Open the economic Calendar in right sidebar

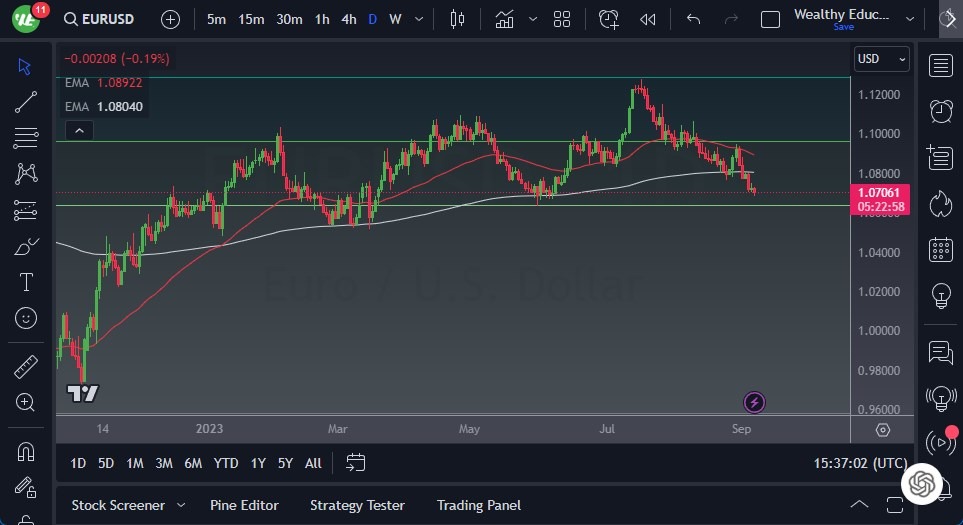940,249
